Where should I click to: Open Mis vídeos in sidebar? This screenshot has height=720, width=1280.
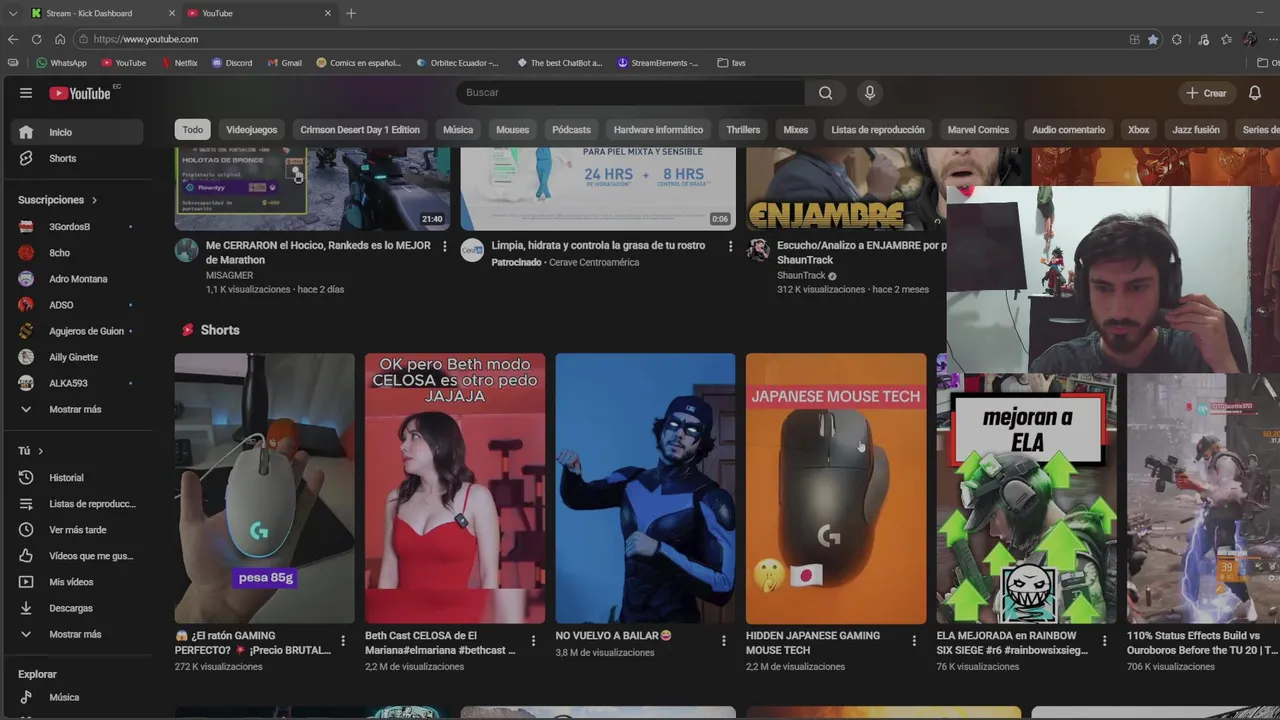click(x=77, y=582)
